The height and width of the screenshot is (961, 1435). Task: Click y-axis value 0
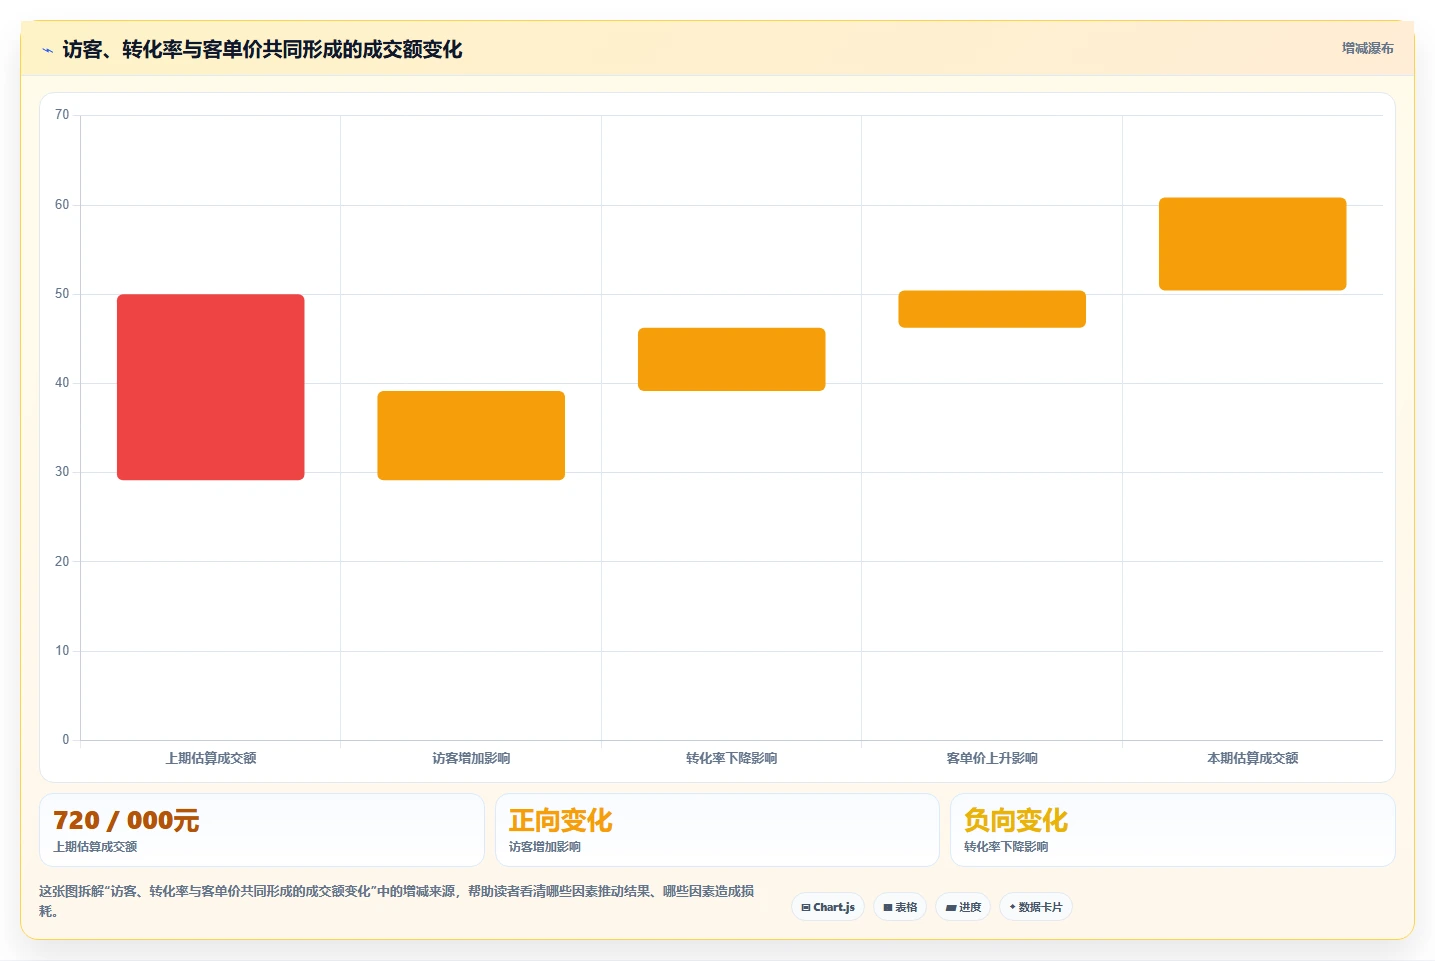66,740
